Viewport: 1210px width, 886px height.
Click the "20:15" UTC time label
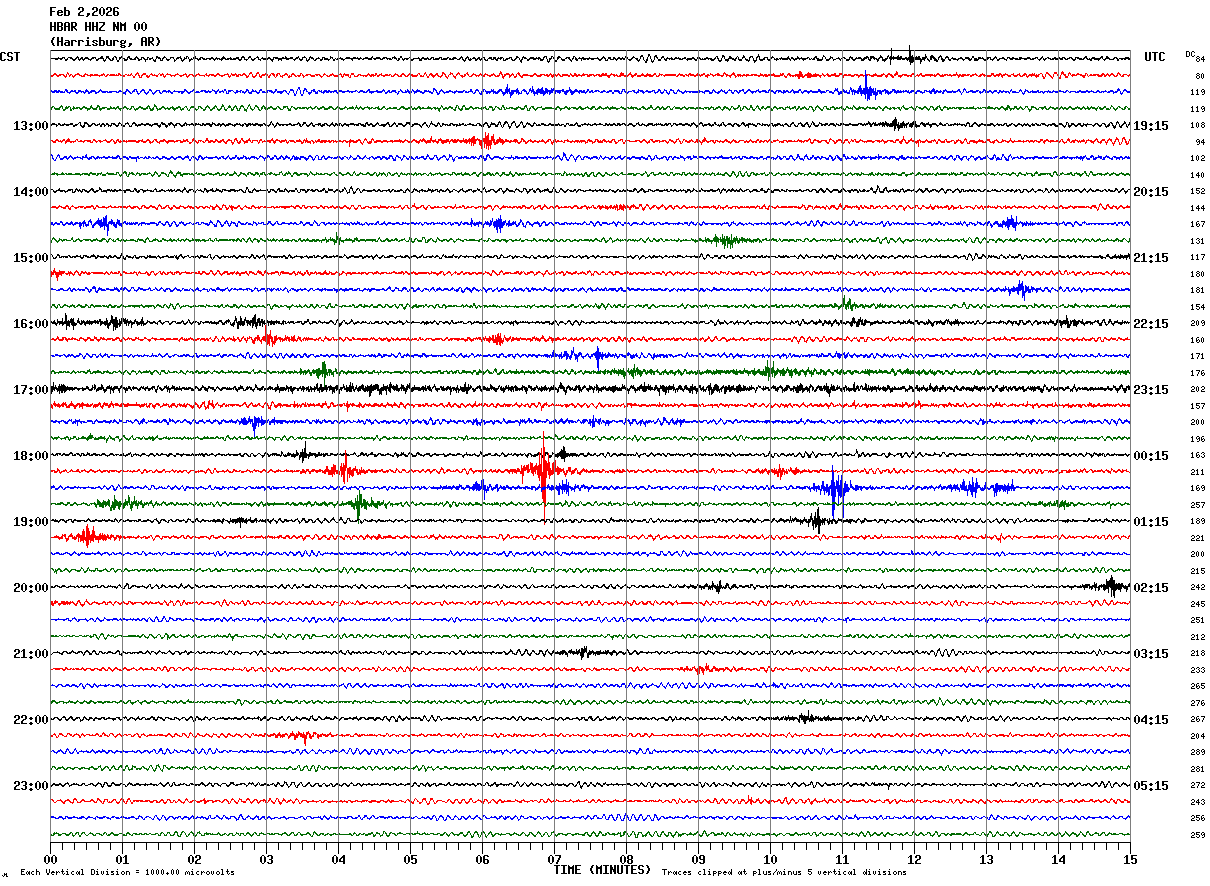pos(1151,192)
